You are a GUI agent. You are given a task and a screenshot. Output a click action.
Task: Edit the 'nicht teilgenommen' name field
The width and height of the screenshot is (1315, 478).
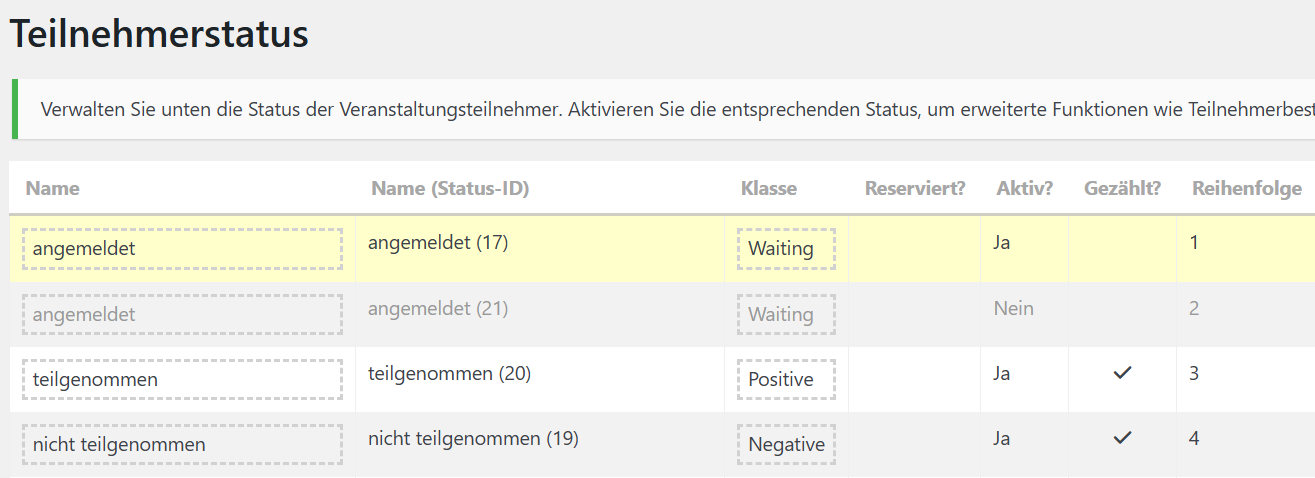tap(182, 445)
